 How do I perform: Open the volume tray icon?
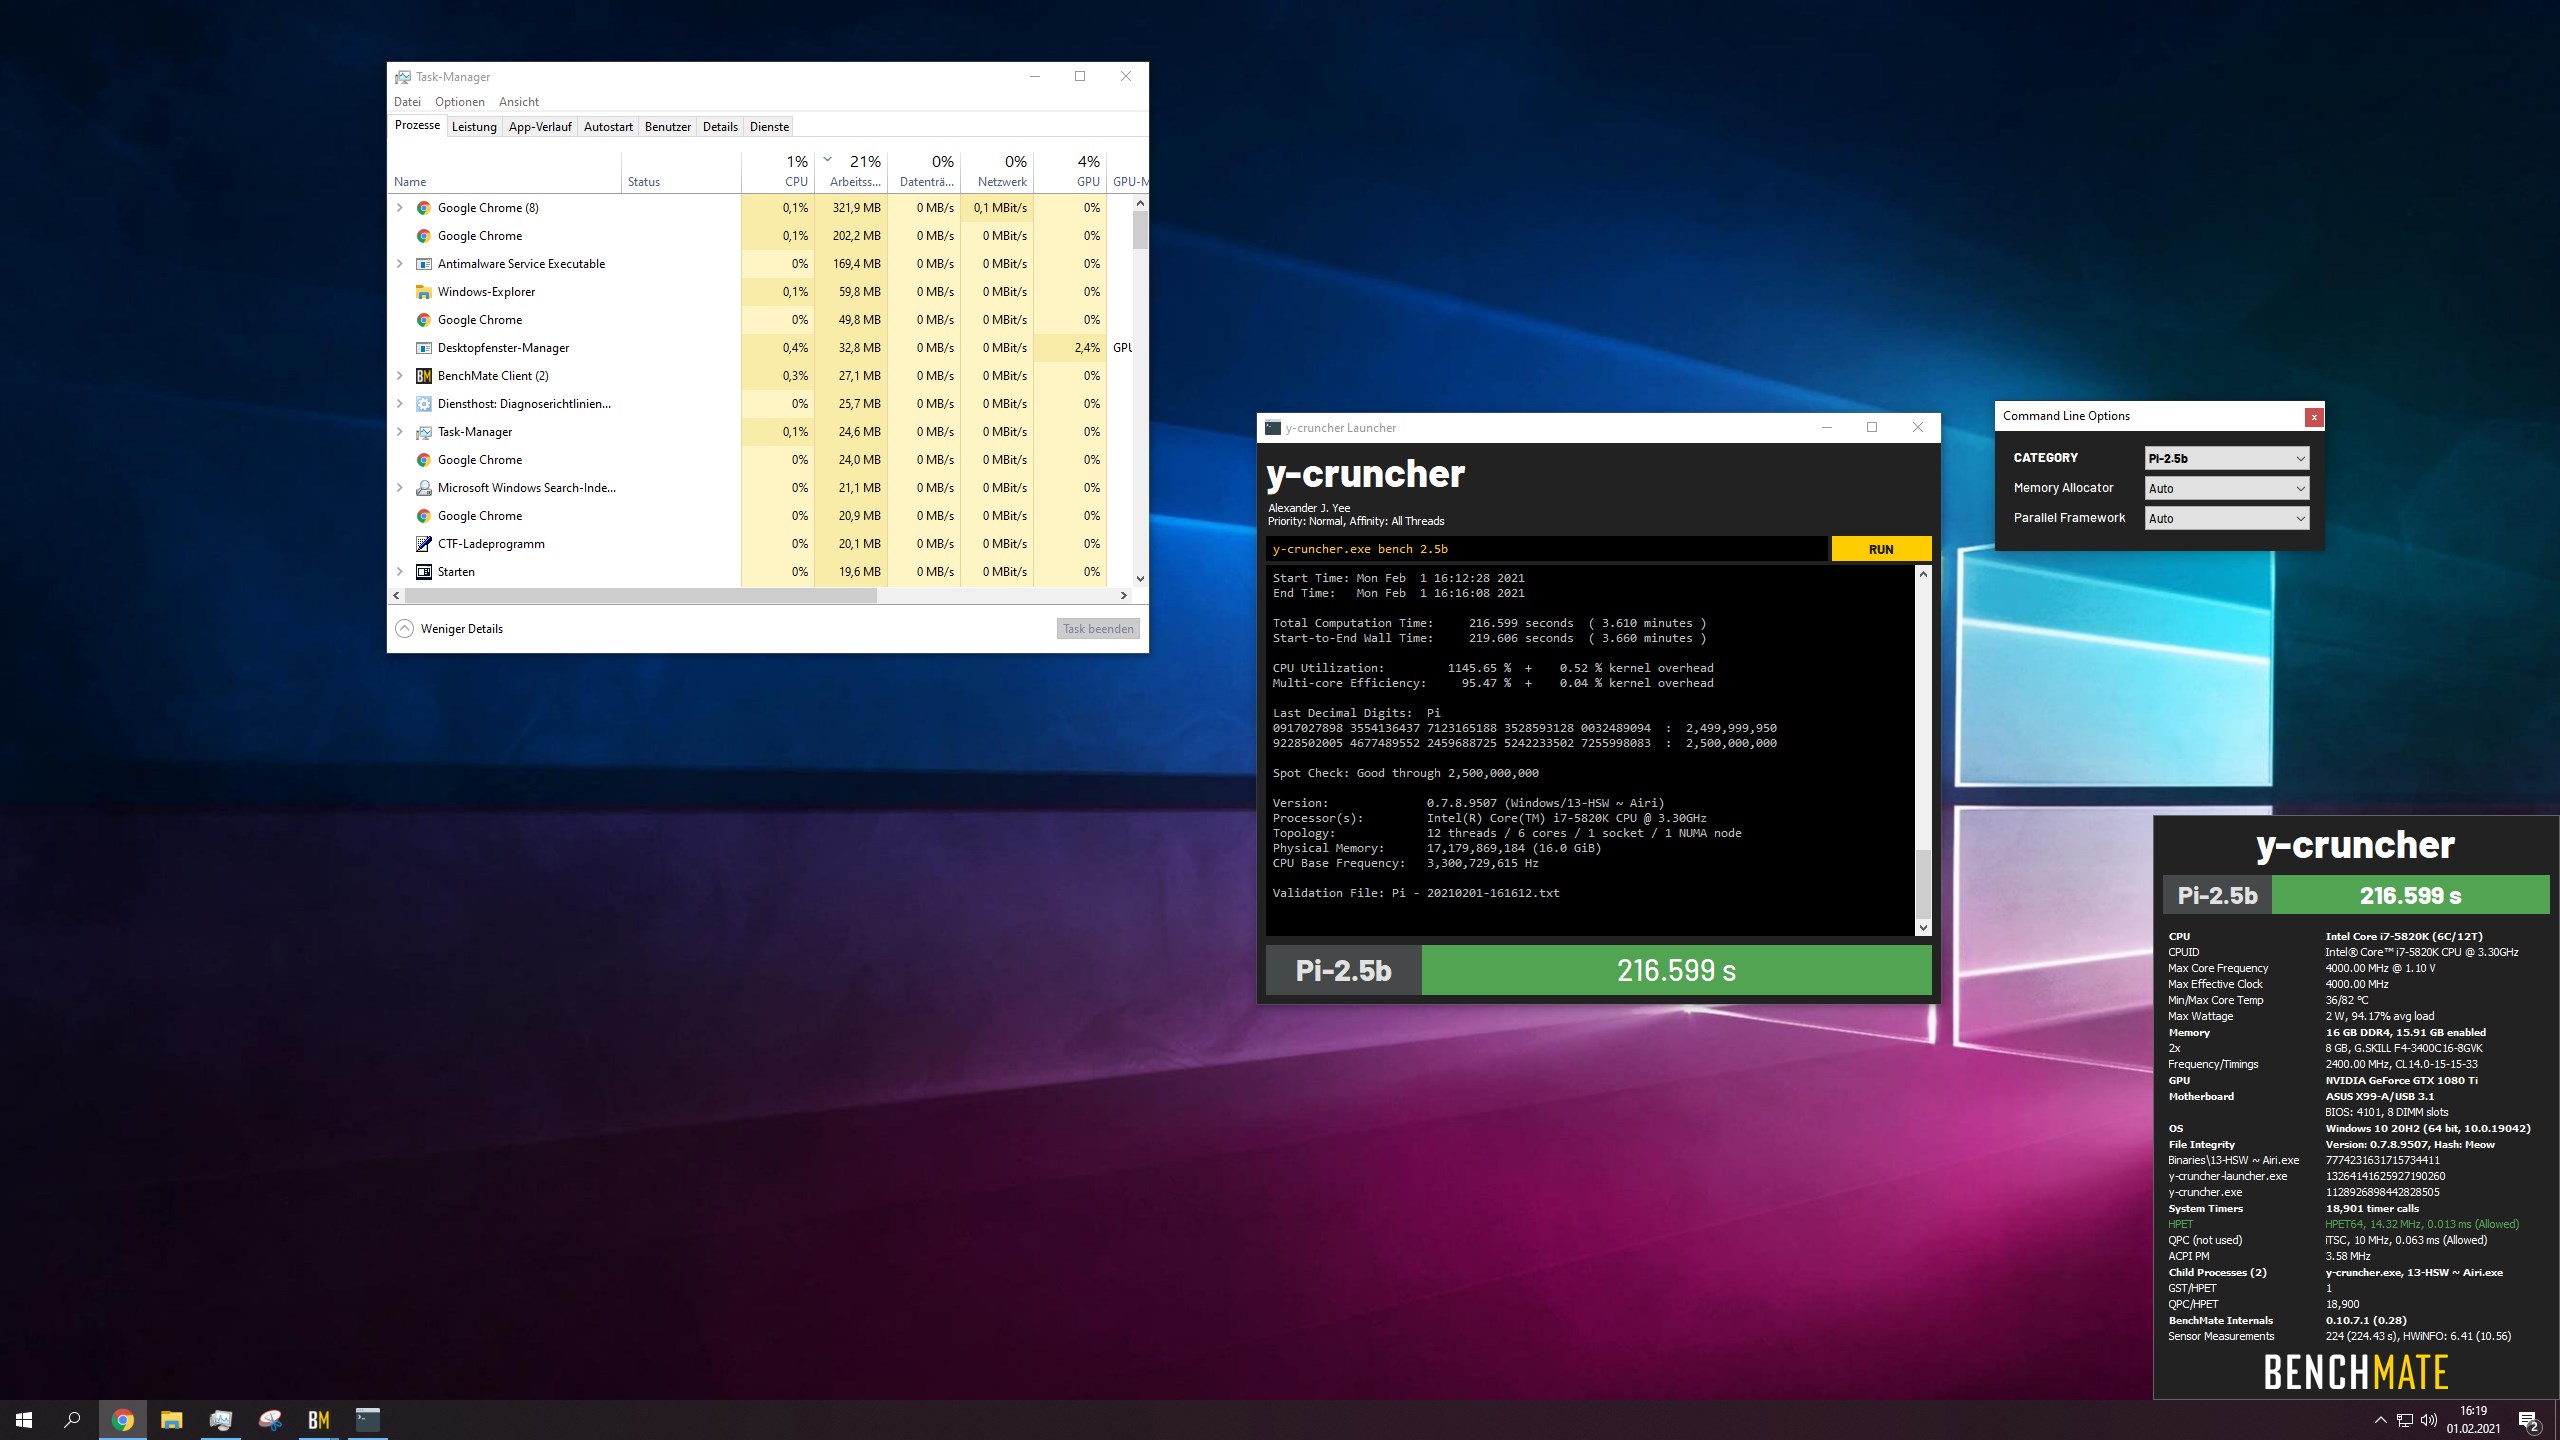click(x=2429, y=1420)
